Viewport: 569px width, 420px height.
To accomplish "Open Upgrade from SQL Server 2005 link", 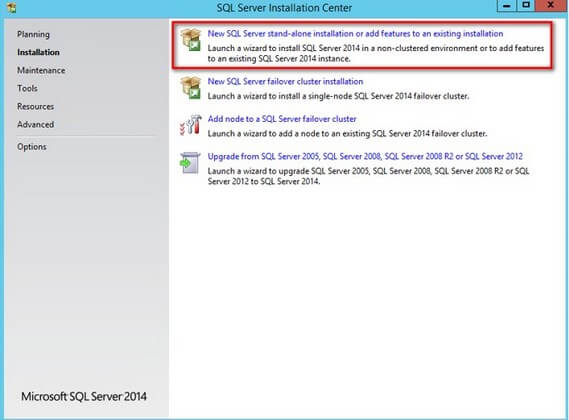I will [x=365, y=156].
